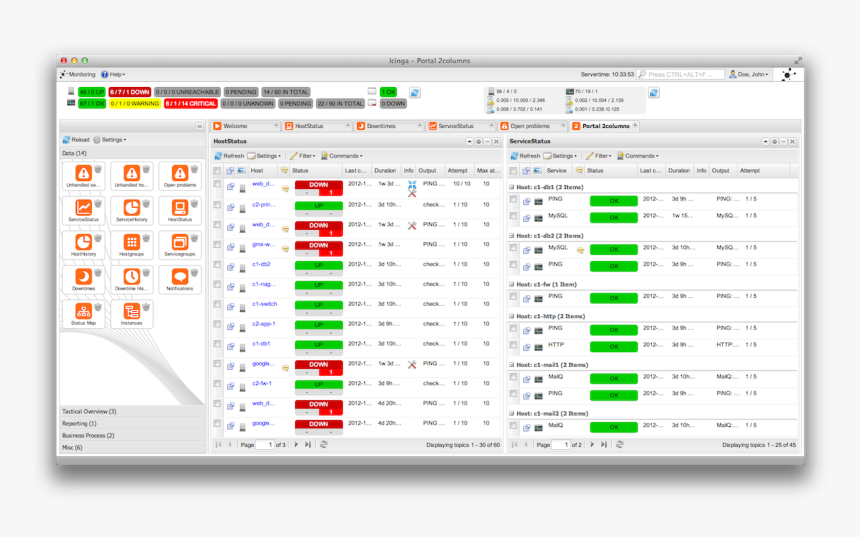860x537 pixels.
Task: Open Commands dropdown in ServiceStatus toolbar
Action: 638,156
